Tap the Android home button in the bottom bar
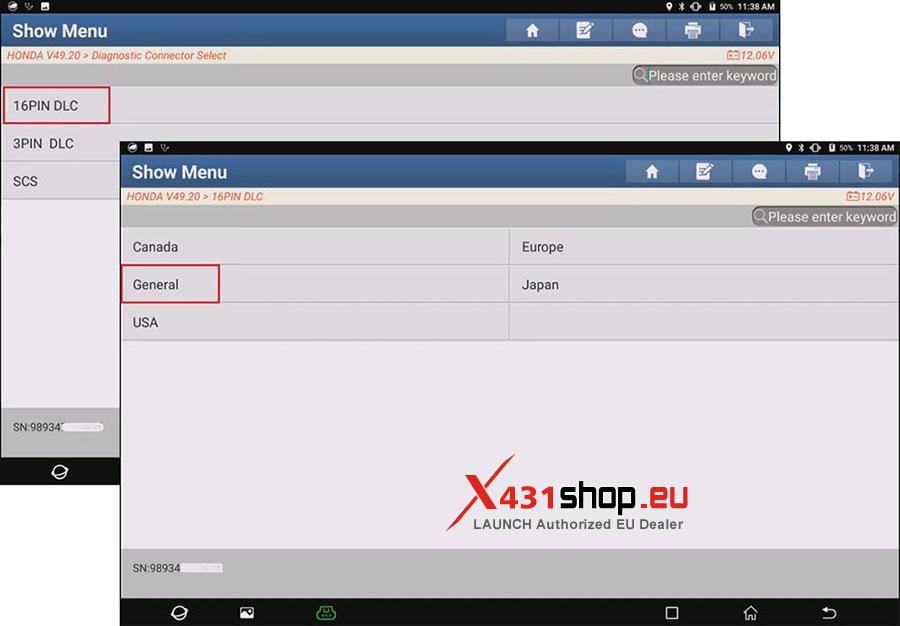 [750, 613]
